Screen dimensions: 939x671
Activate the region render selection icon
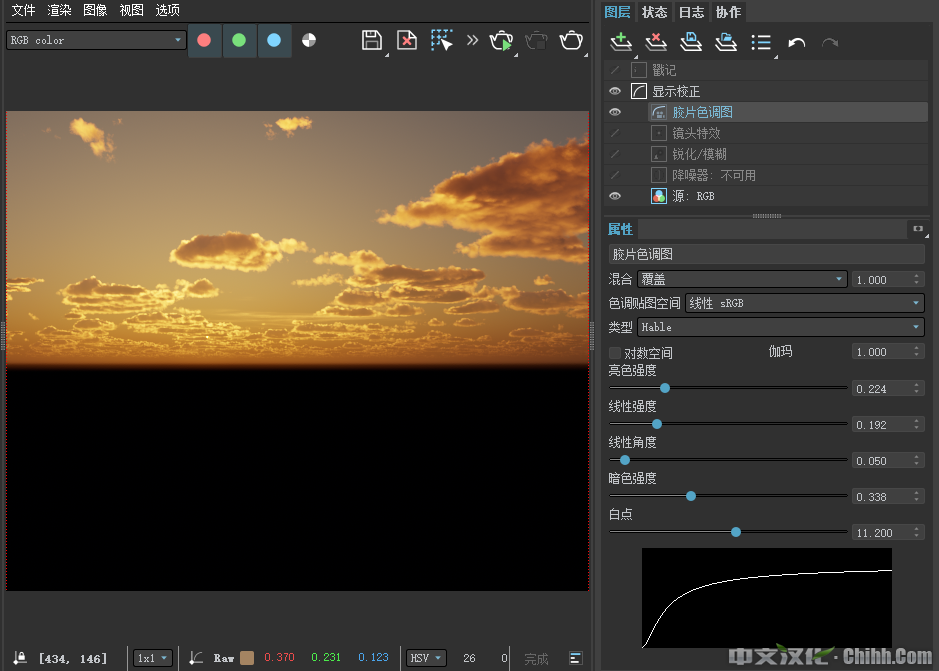click(x=441, y=40)
